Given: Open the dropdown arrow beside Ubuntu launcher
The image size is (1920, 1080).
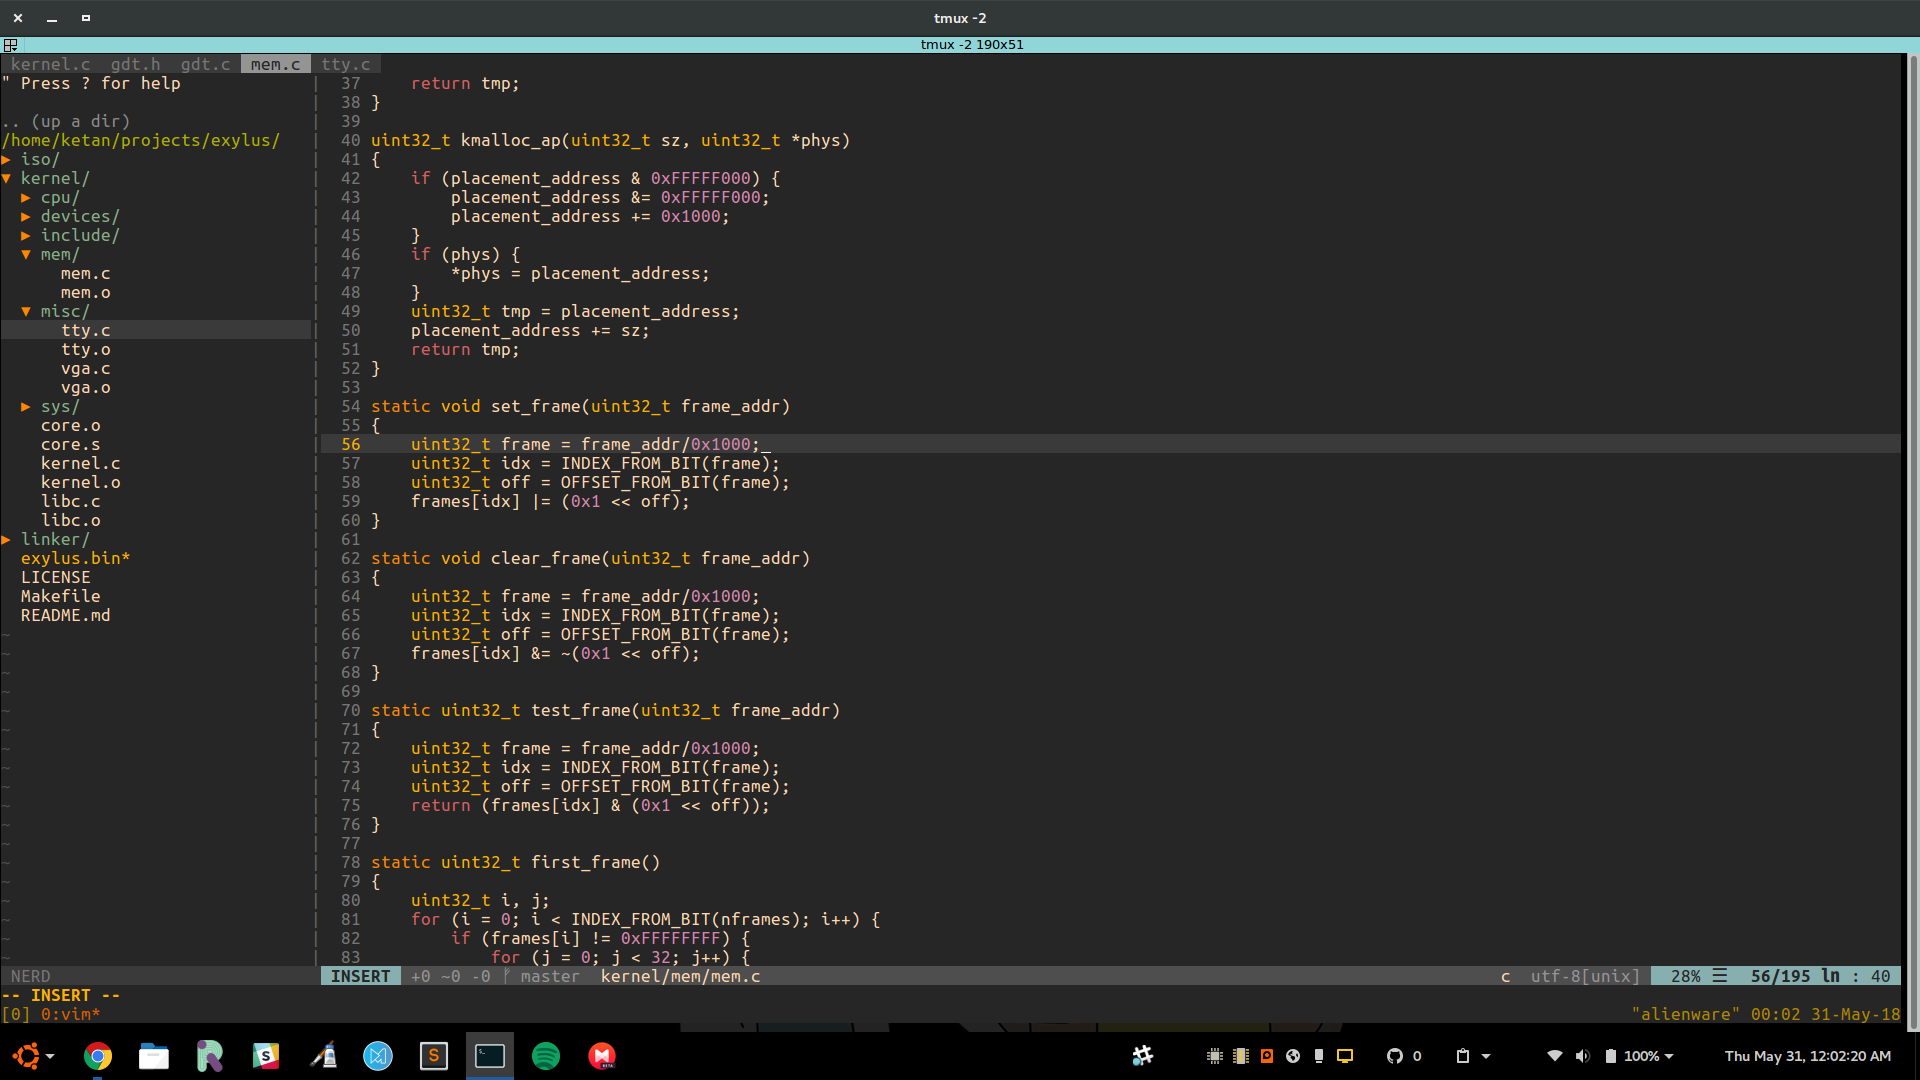Looking at the screenshot, I should tap(50, 1056).
